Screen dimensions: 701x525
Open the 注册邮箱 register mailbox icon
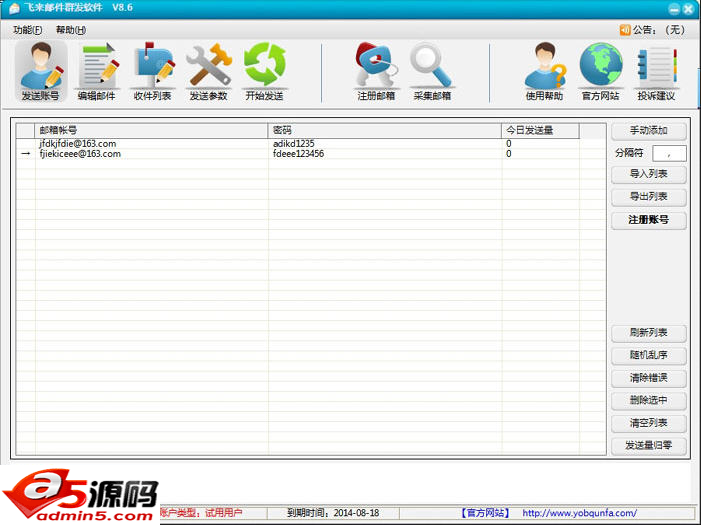pos(376,71)
